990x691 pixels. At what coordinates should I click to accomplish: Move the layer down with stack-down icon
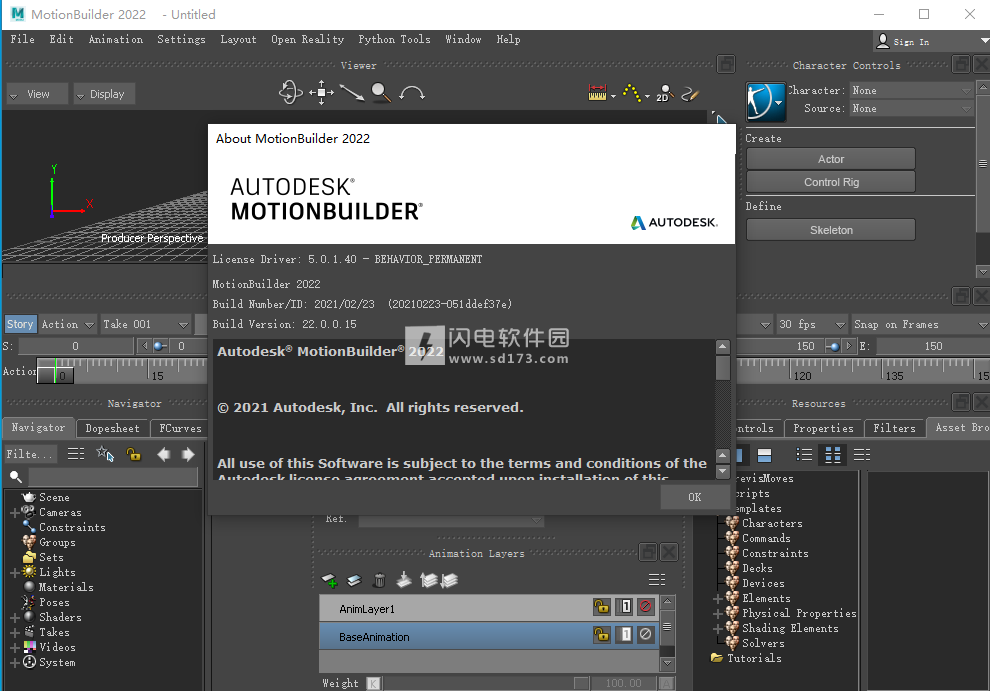[450, 580]
